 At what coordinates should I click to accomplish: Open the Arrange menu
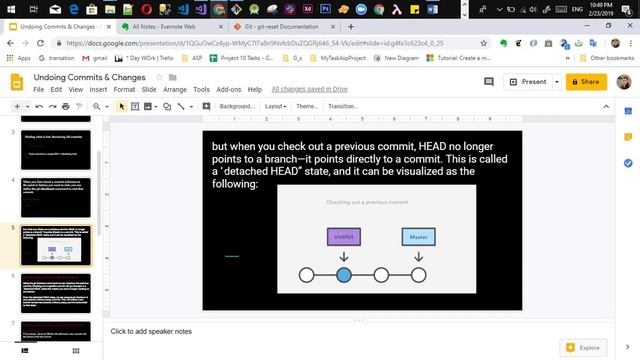coord(175,89)
